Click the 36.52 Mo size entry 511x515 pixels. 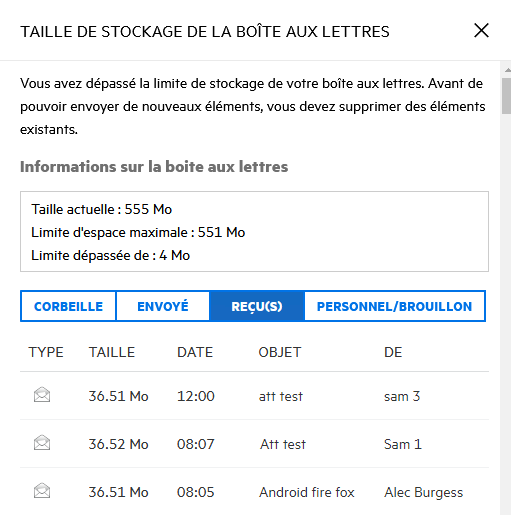(118, 444)
